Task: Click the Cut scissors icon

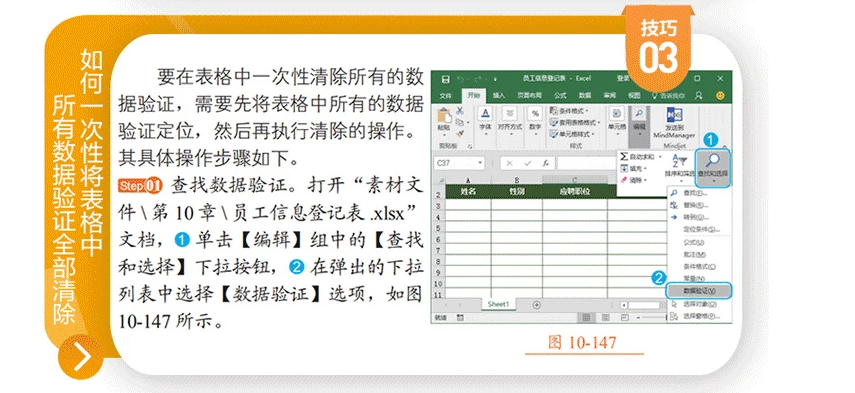Action: (460, 110)
